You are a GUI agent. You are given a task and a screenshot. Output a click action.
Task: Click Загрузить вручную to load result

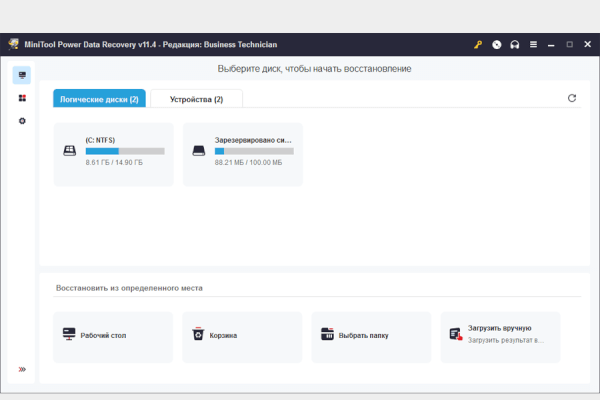[500, 336]
